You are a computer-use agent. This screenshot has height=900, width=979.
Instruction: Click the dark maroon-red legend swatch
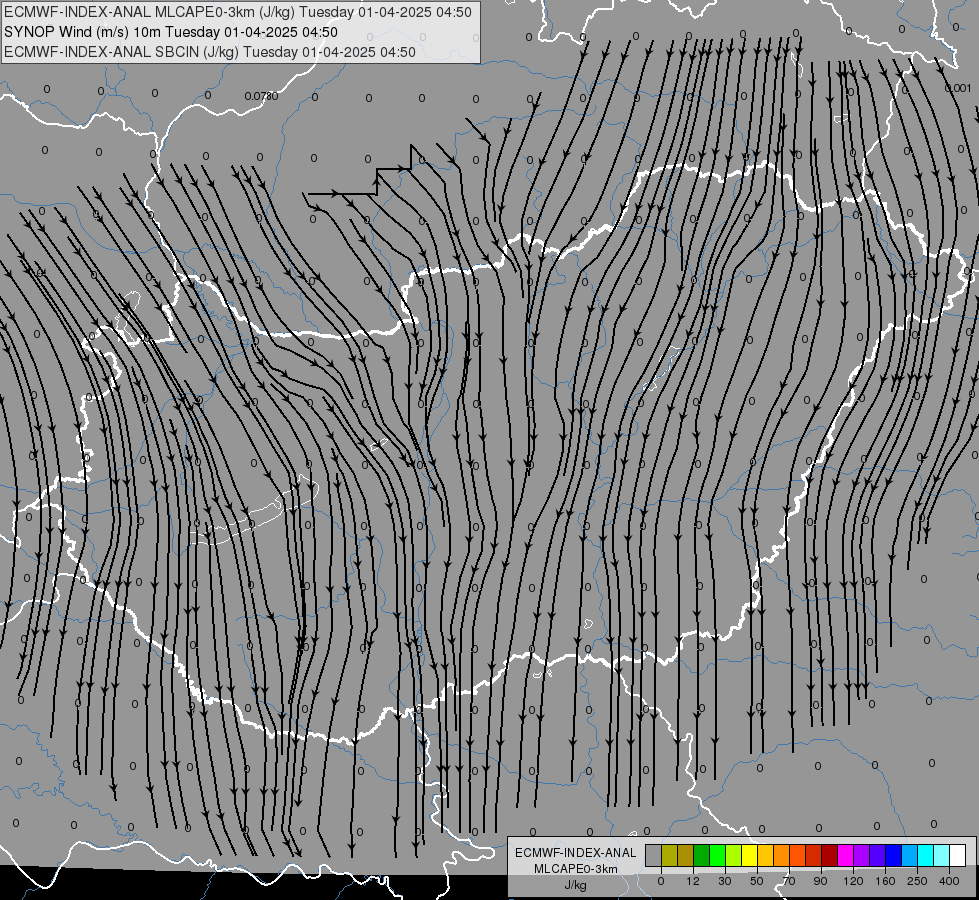[x=830, y=855]
